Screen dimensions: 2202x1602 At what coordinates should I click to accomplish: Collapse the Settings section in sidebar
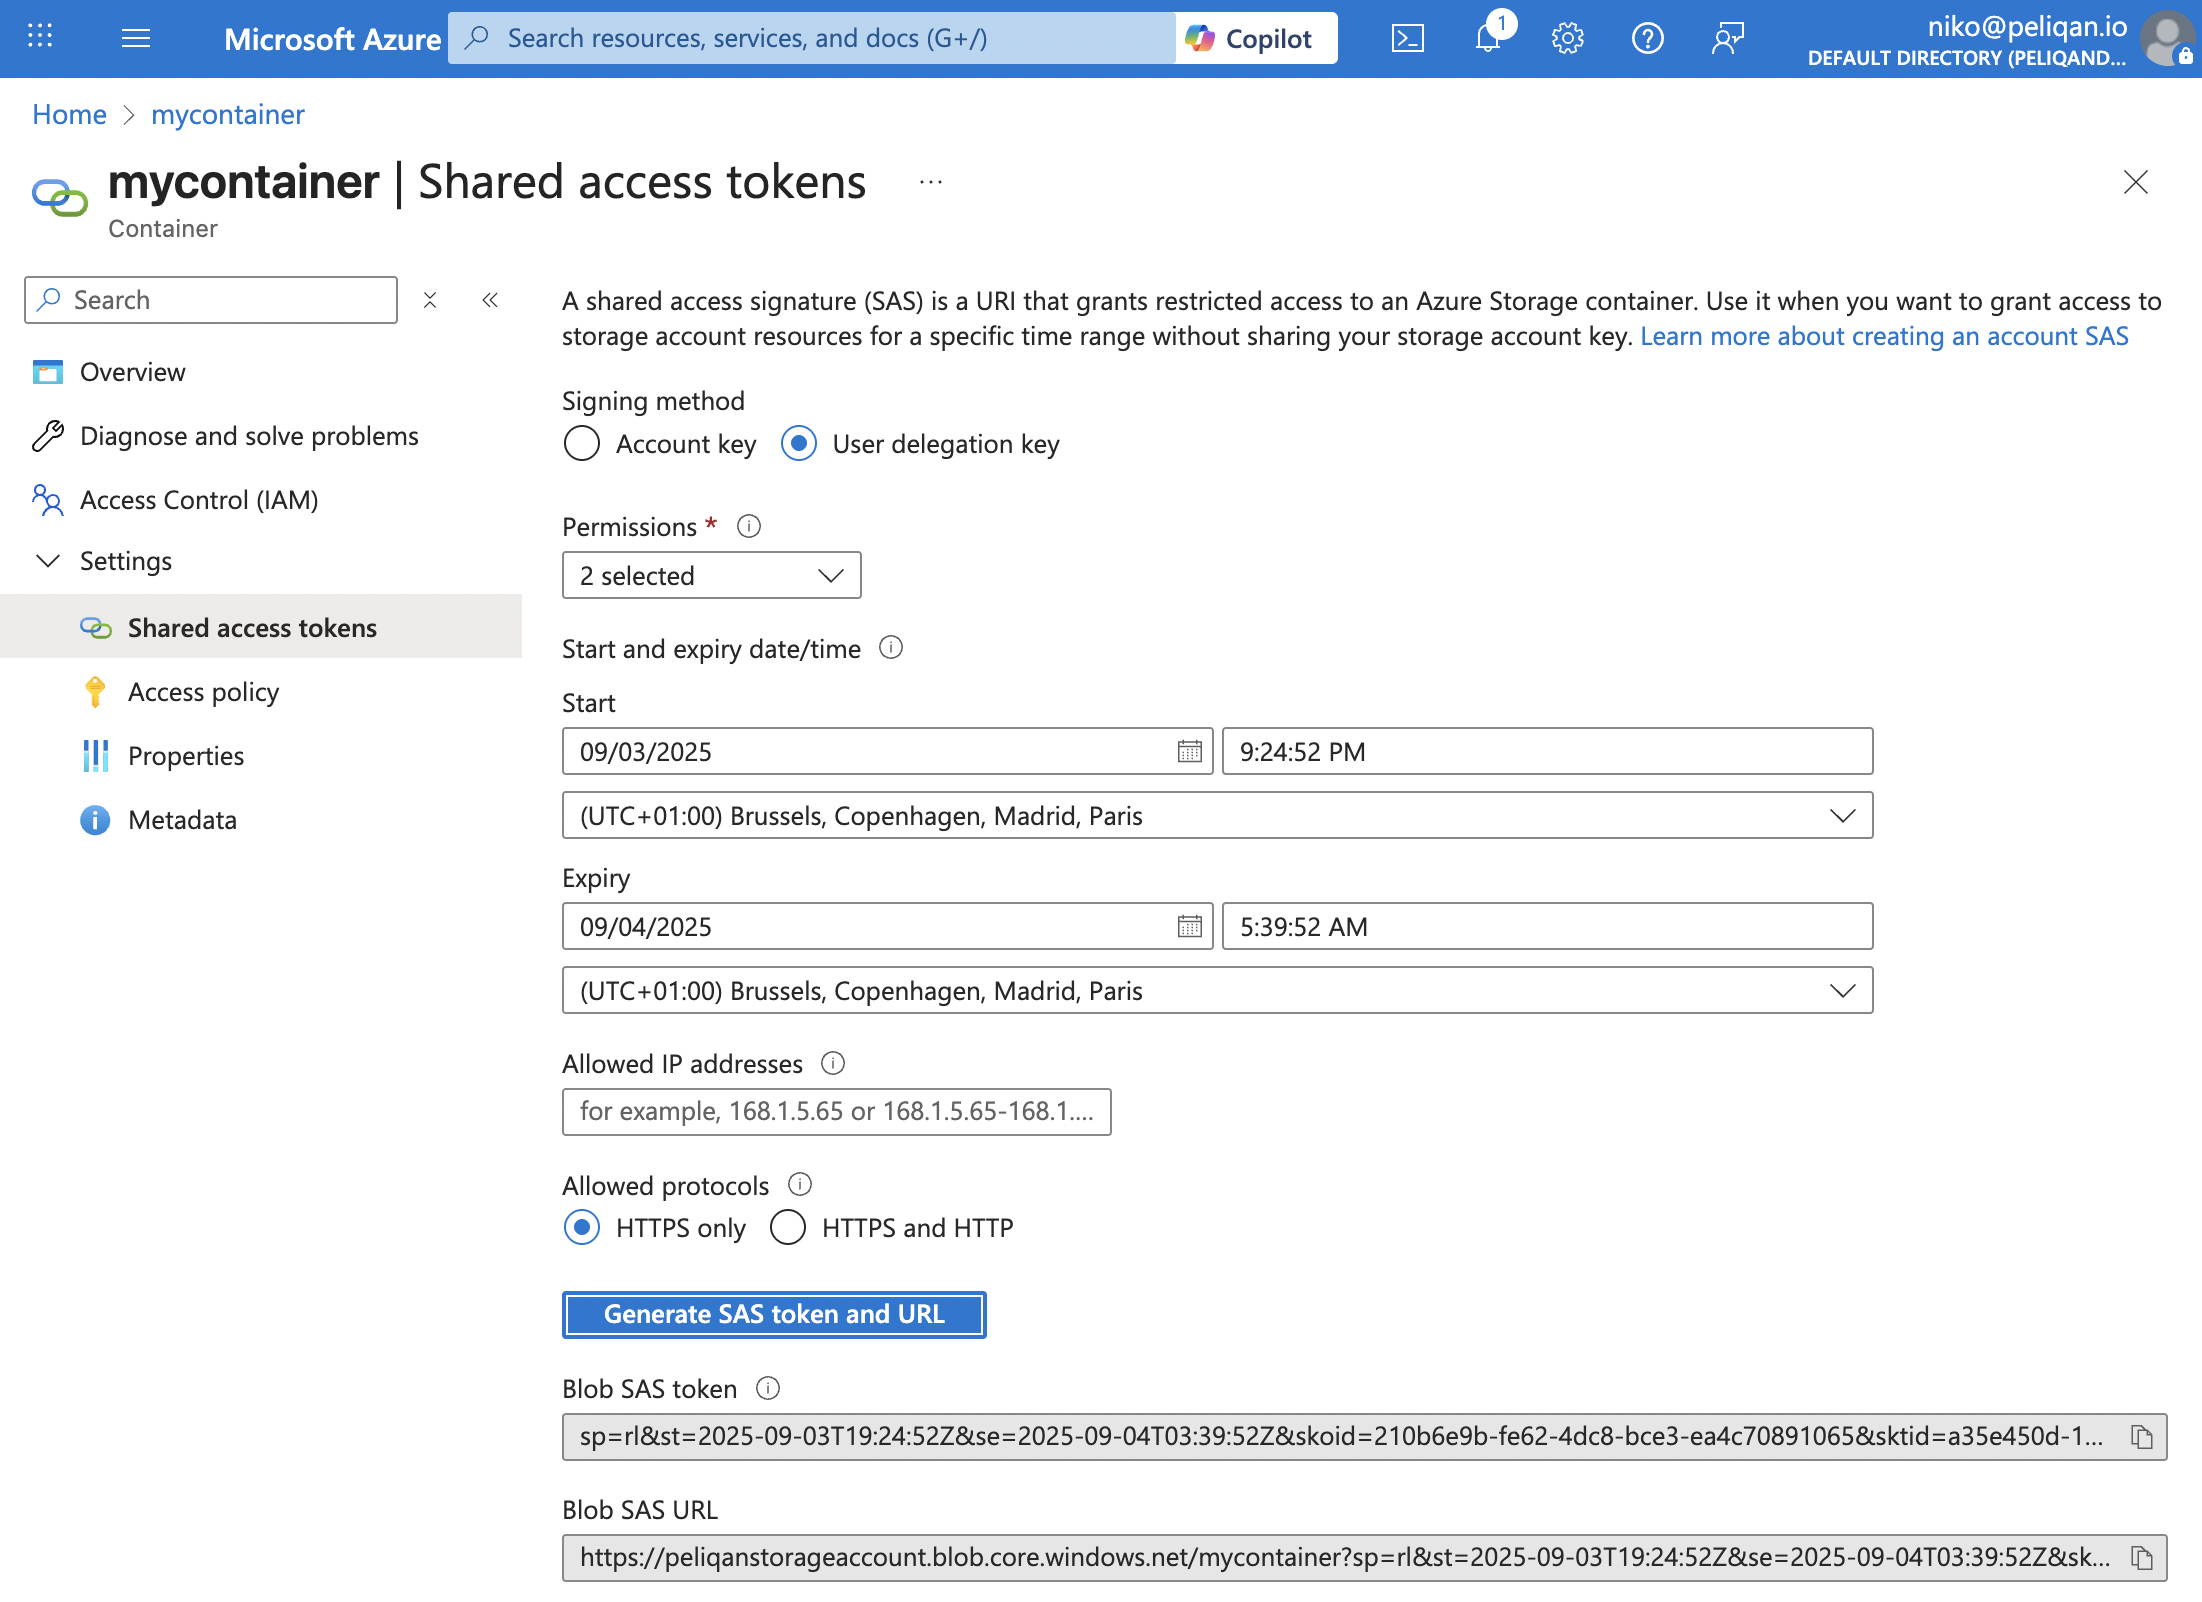(48, 561)
